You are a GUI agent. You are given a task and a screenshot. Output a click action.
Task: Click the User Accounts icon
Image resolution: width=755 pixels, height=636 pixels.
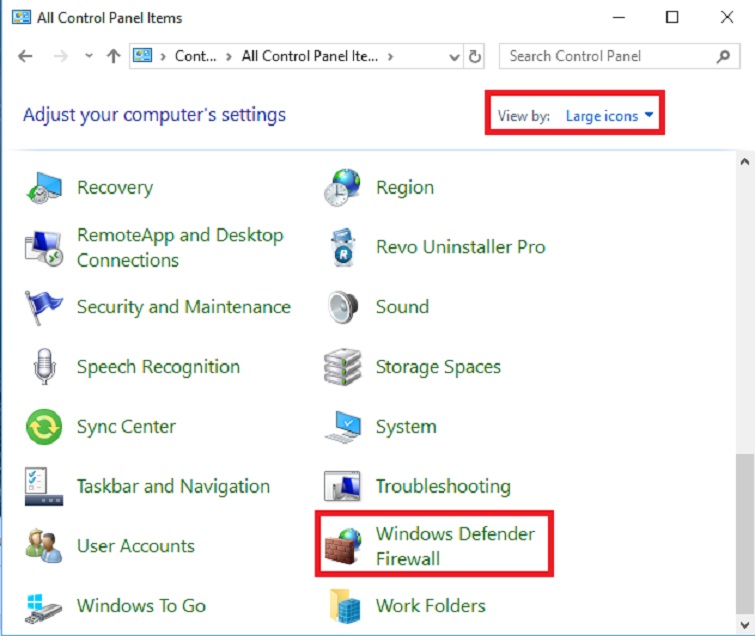click(43, 546)
